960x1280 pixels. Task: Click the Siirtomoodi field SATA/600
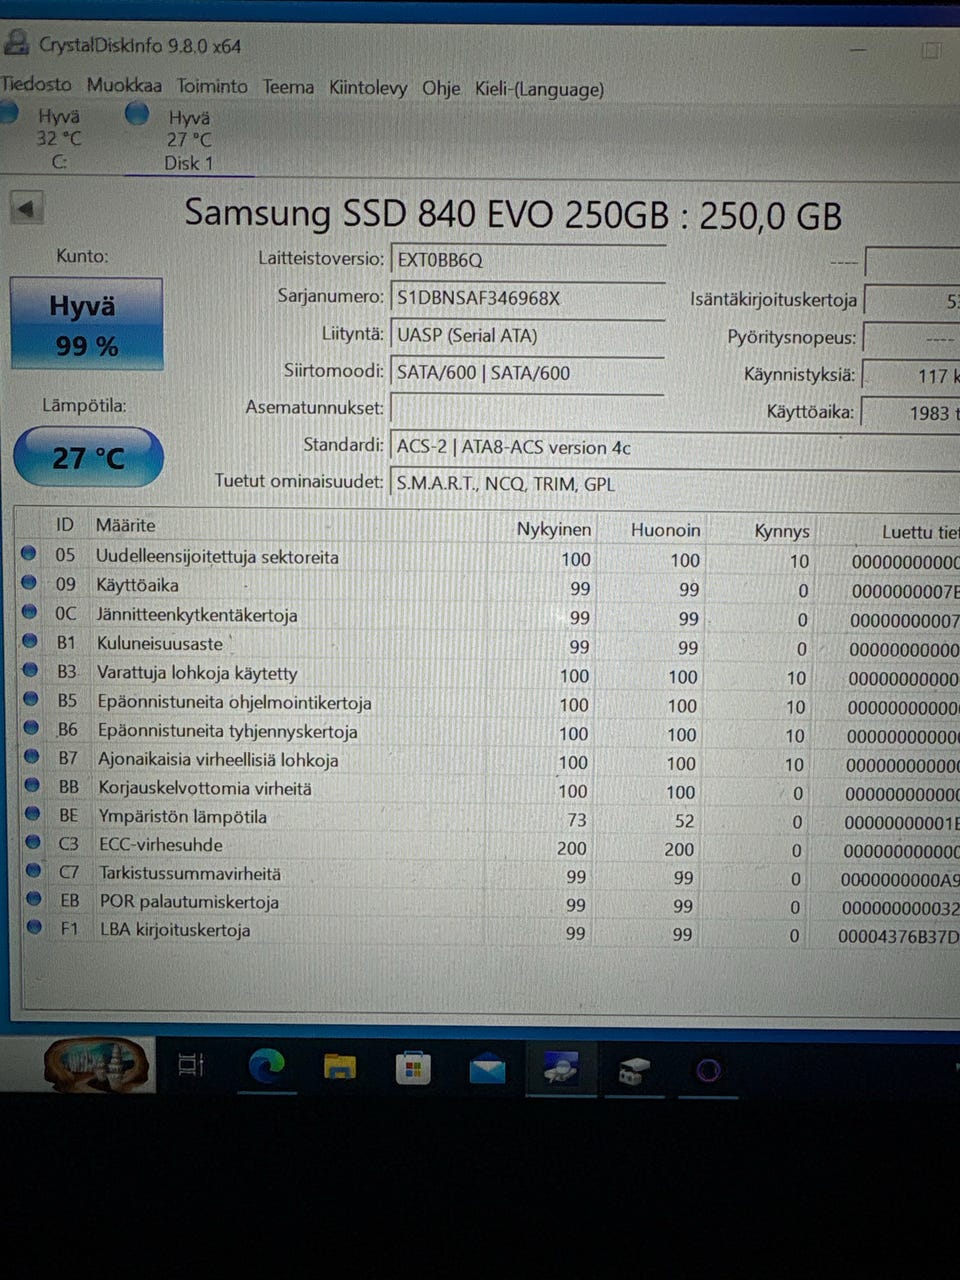tap(528, 373)
